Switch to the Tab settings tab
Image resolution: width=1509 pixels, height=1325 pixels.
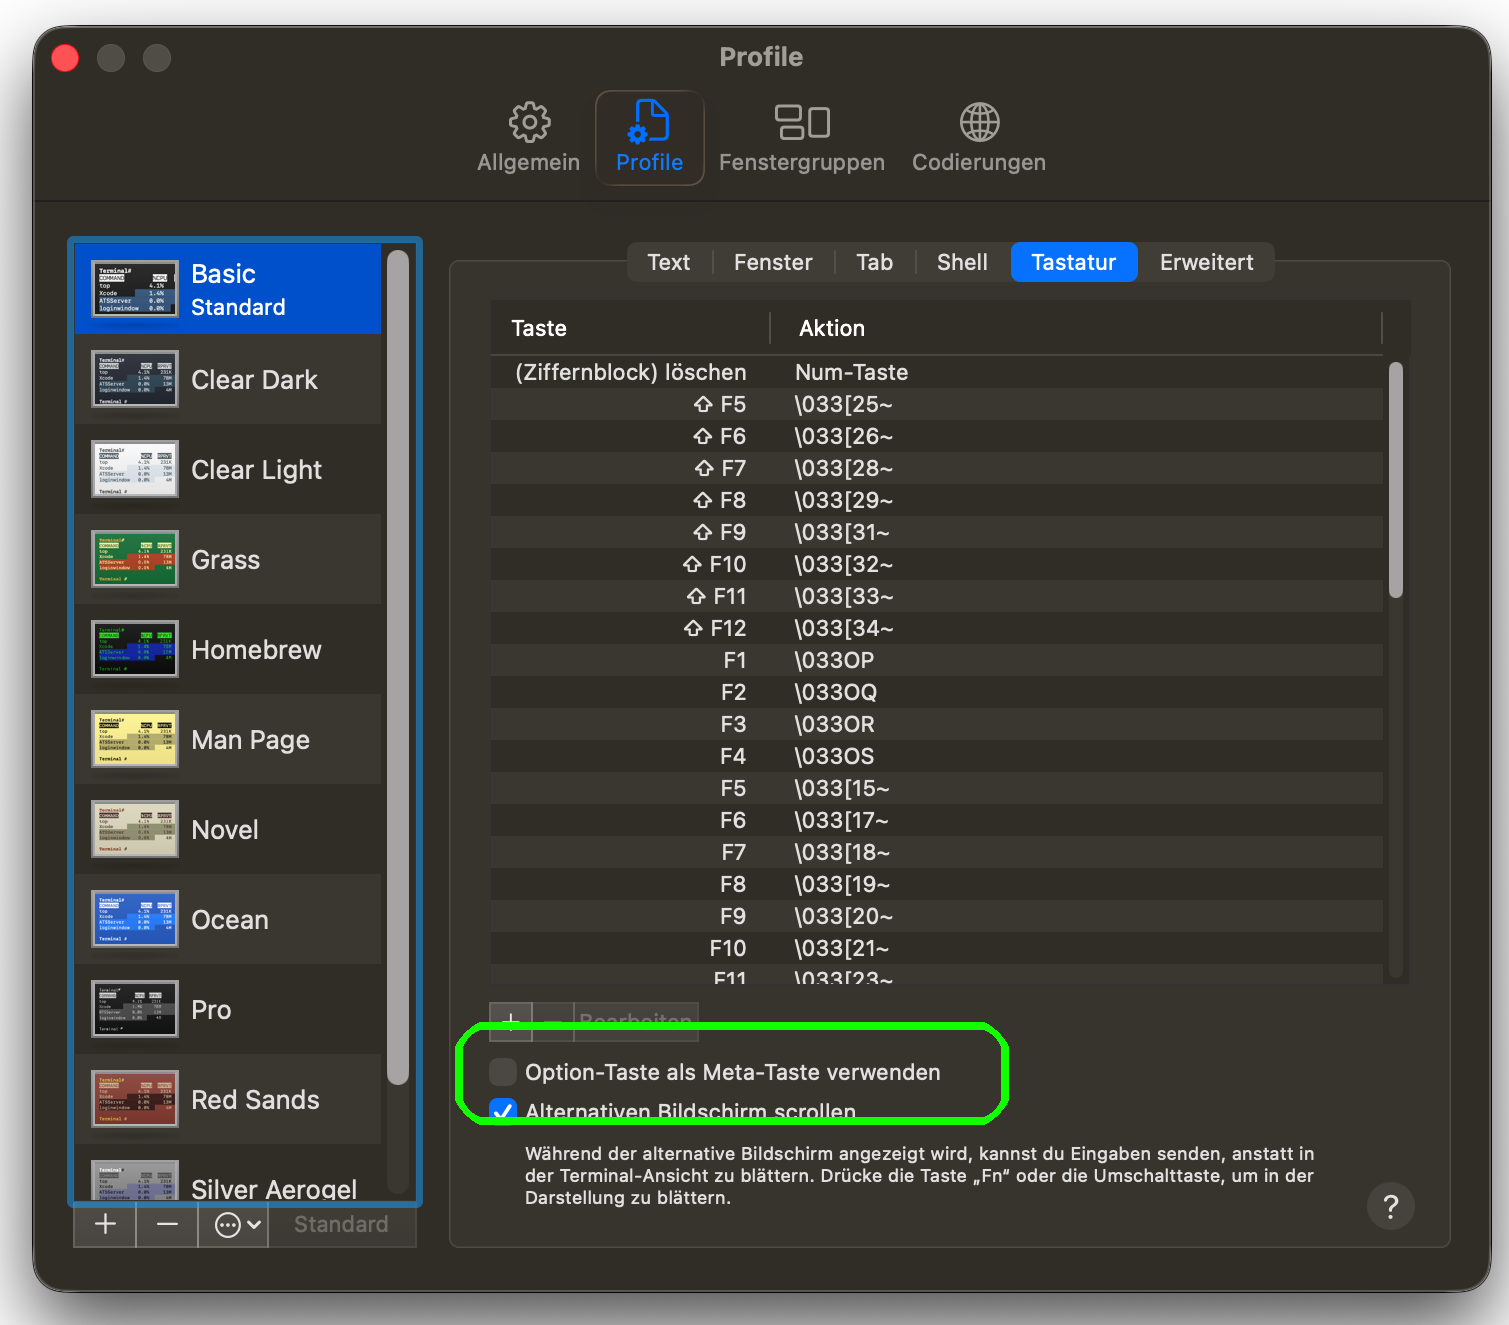pyautogui.click(x=874, y=262)
